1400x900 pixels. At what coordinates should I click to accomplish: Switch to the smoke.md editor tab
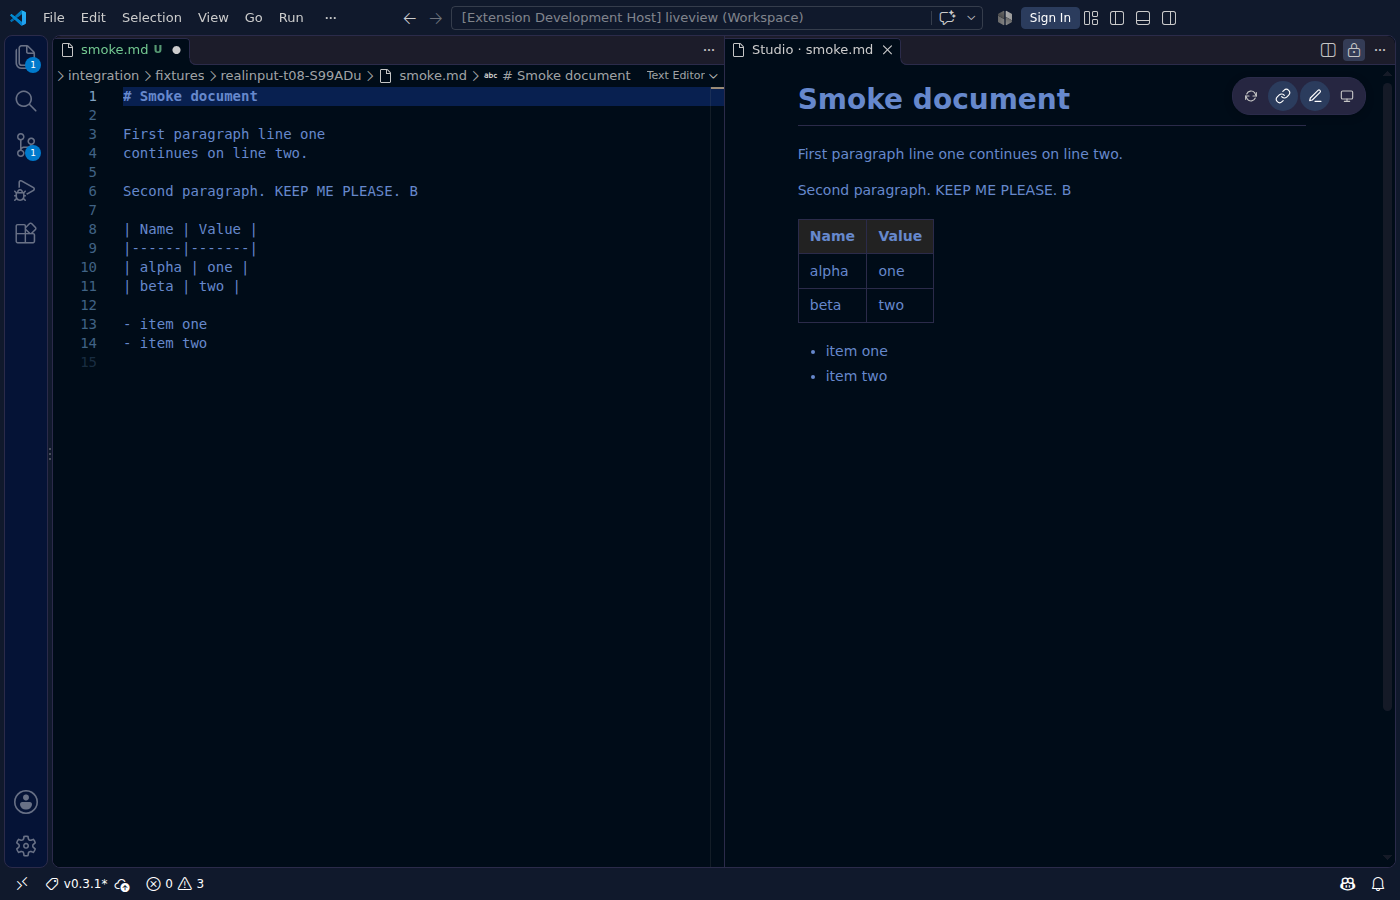coord(121,50)
